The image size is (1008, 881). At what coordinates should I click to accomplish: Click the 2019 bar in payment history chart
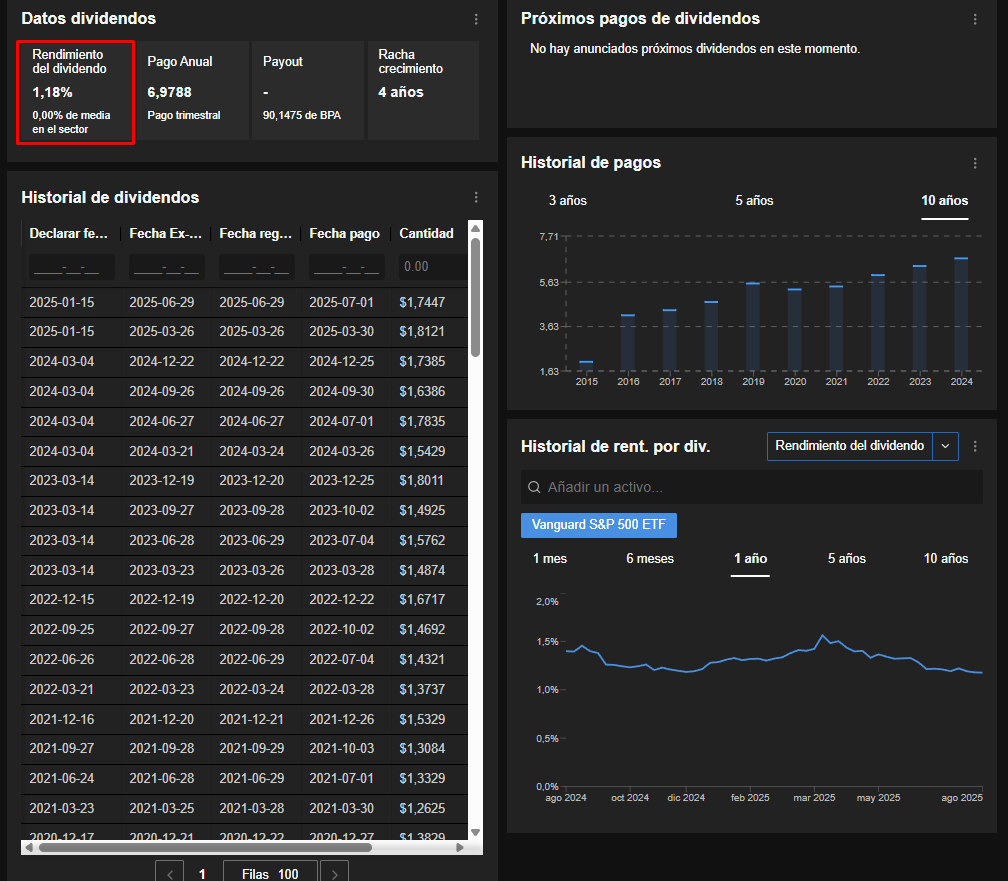(753, 327)
